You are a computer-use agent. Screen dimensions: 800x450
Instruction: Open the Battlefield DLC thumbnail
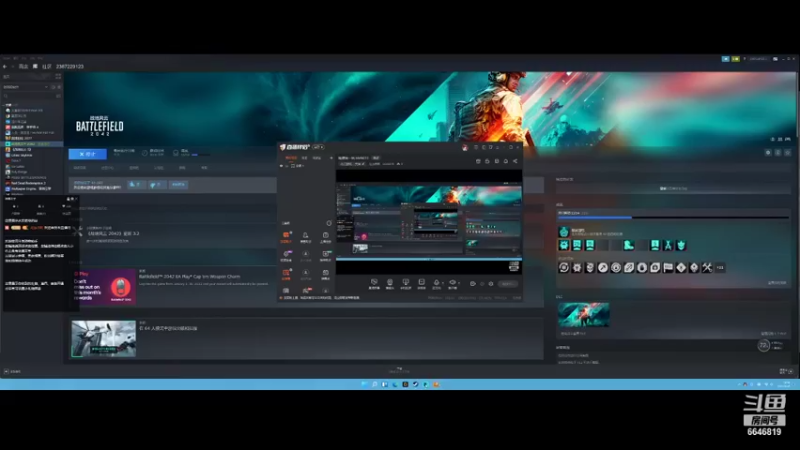[x=584, y=315]
